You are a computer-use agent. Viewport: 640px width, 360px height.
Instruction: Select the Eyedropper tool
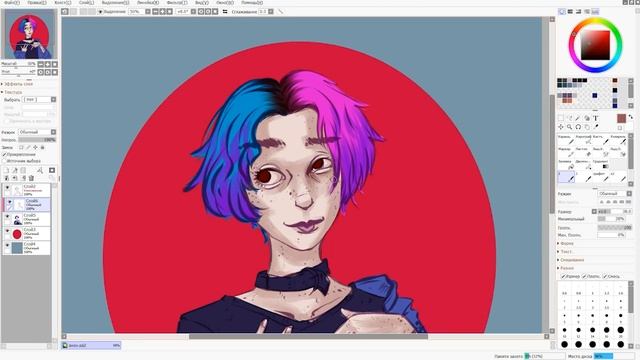[x=596, y=127]
